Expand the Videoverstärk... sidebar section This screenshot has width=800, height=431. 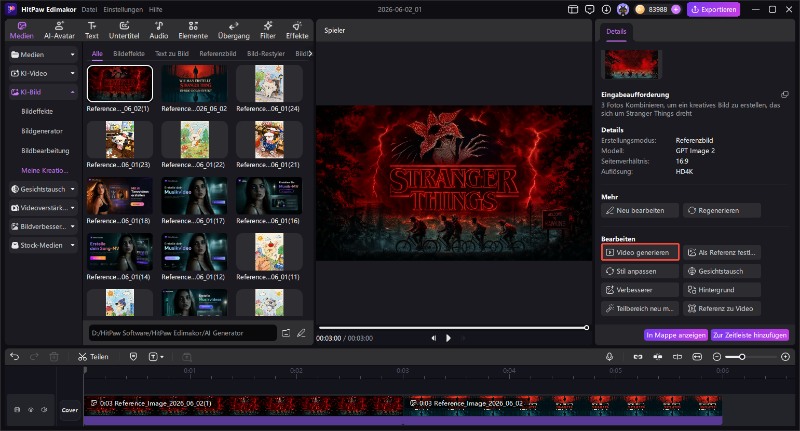pos(43,208)
